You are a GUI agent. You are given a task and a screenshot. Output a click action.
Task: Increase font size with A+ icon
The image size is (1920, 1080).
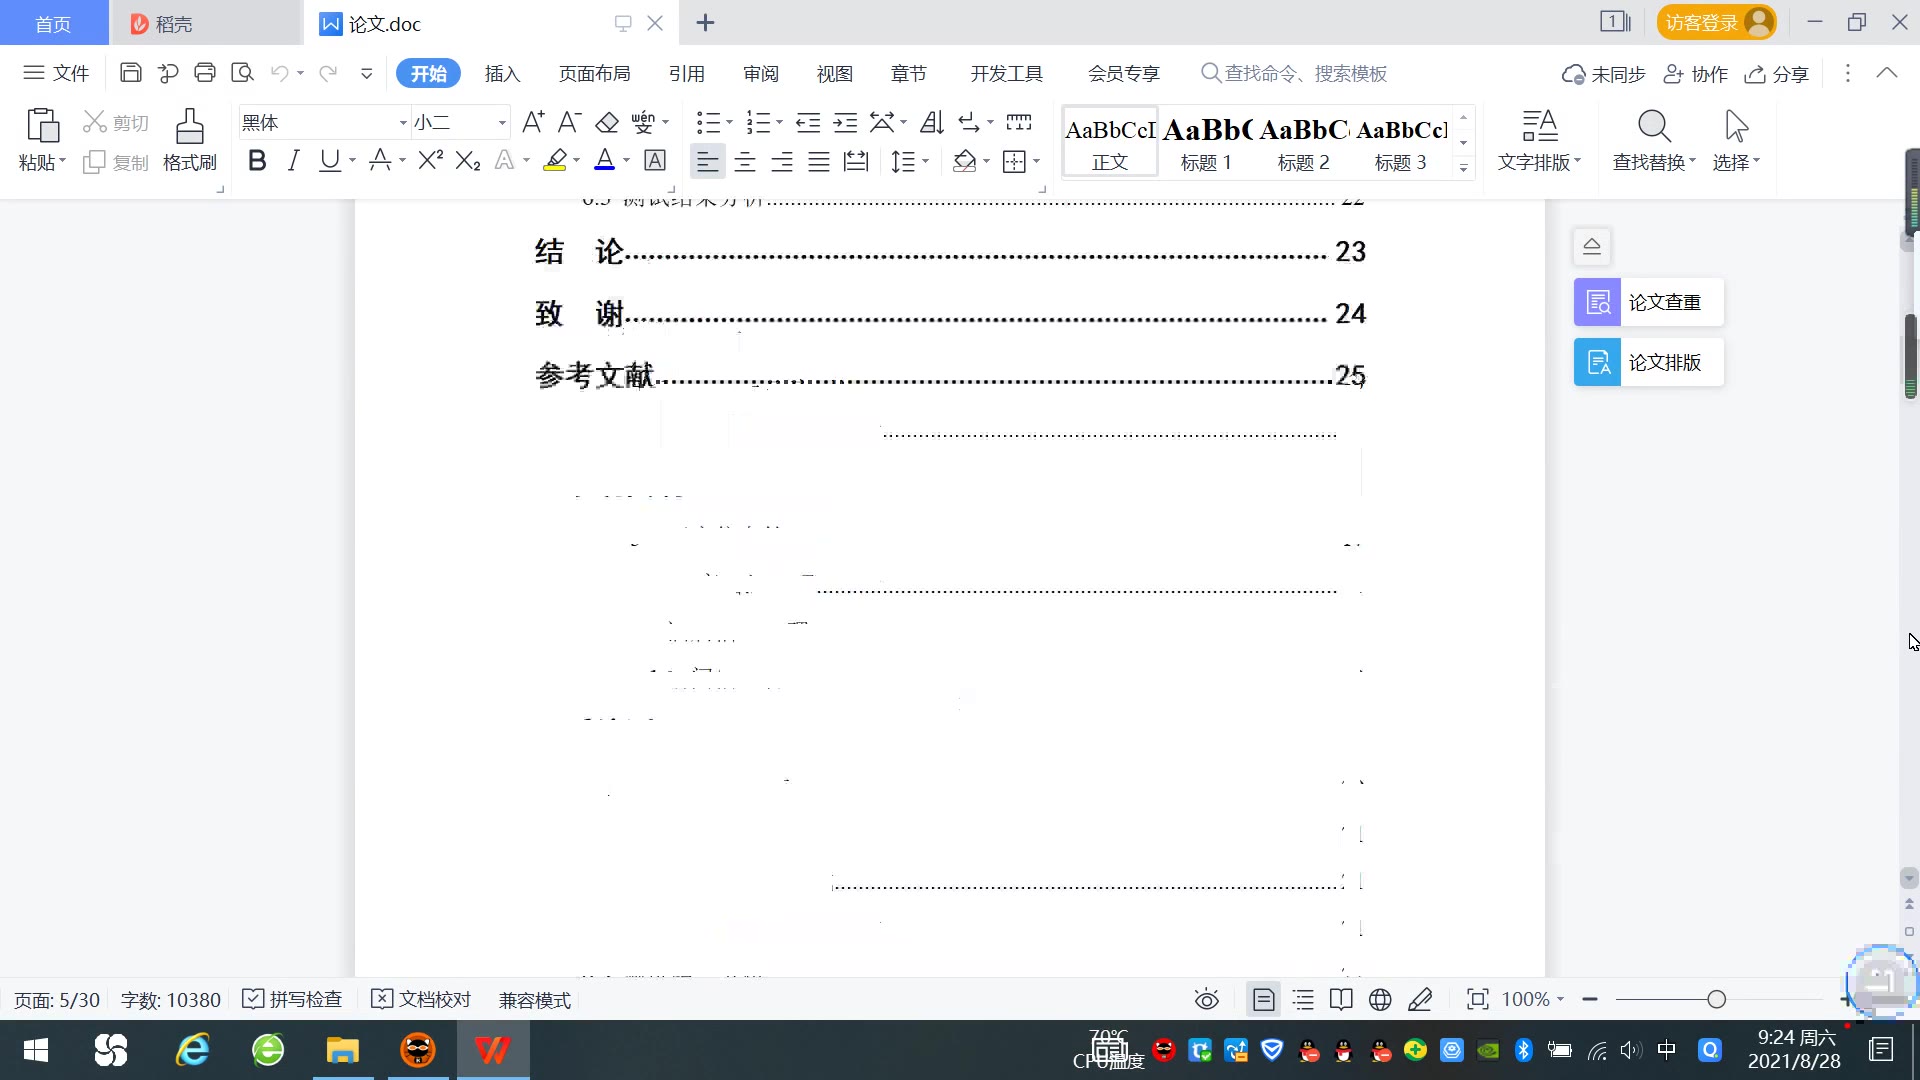point(533,122)
